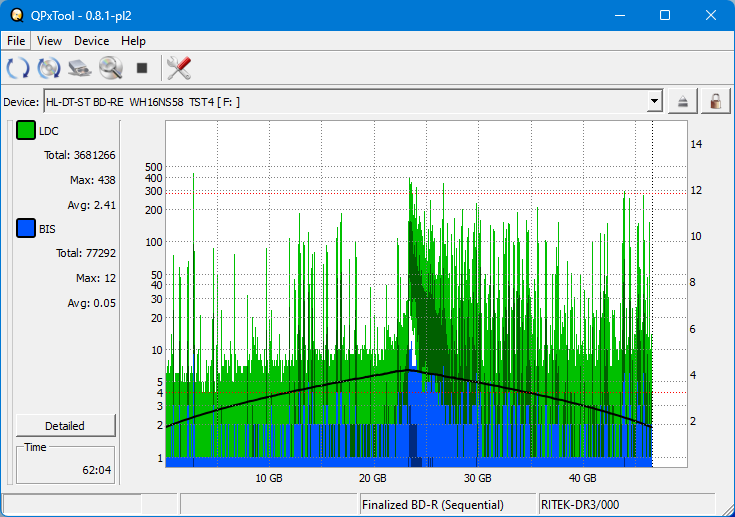This screenshot has height=517, width=735.
Task: Minimize the QPxTool window
Action: (620, 15)
